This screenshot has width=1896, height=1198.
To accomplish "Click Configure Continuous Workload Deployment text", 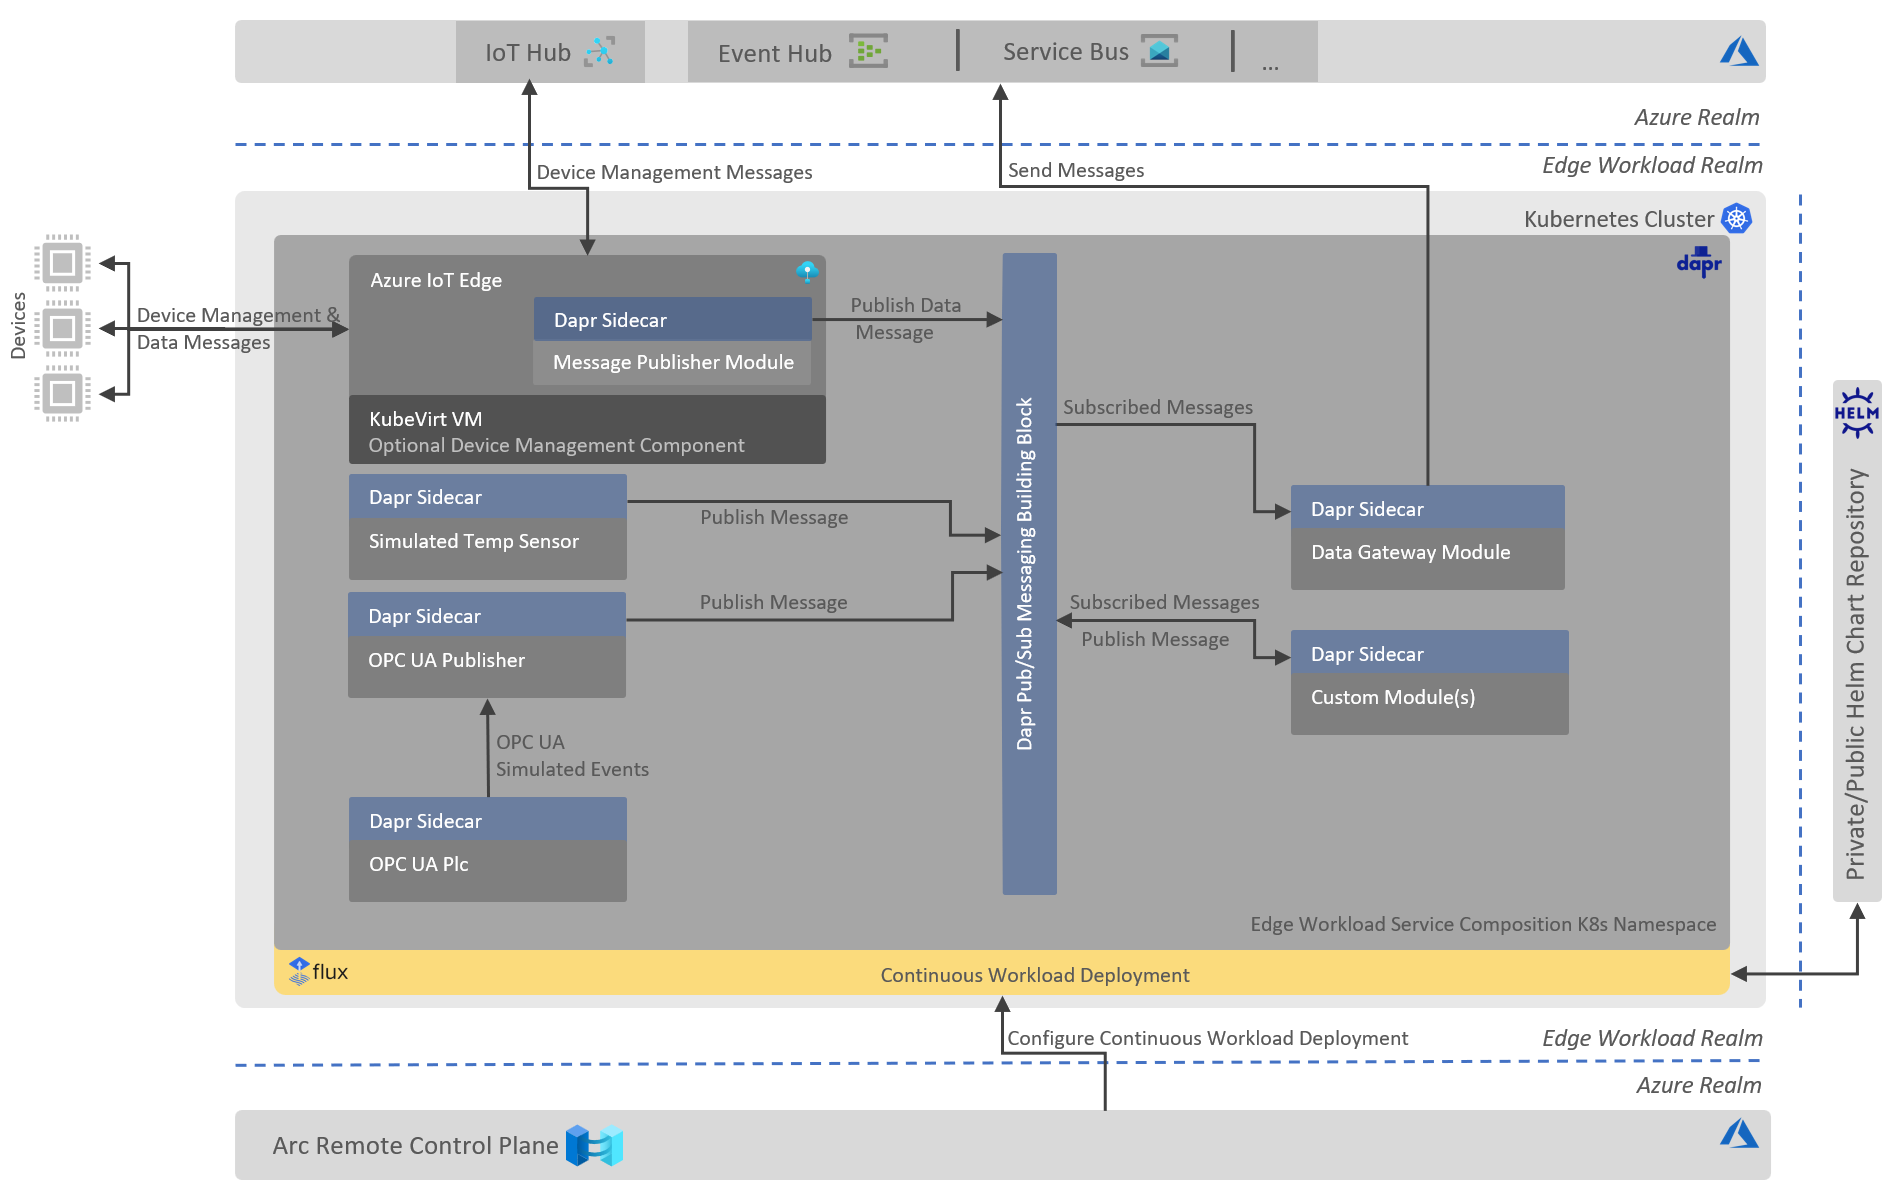I will tap(1207, 1038).
